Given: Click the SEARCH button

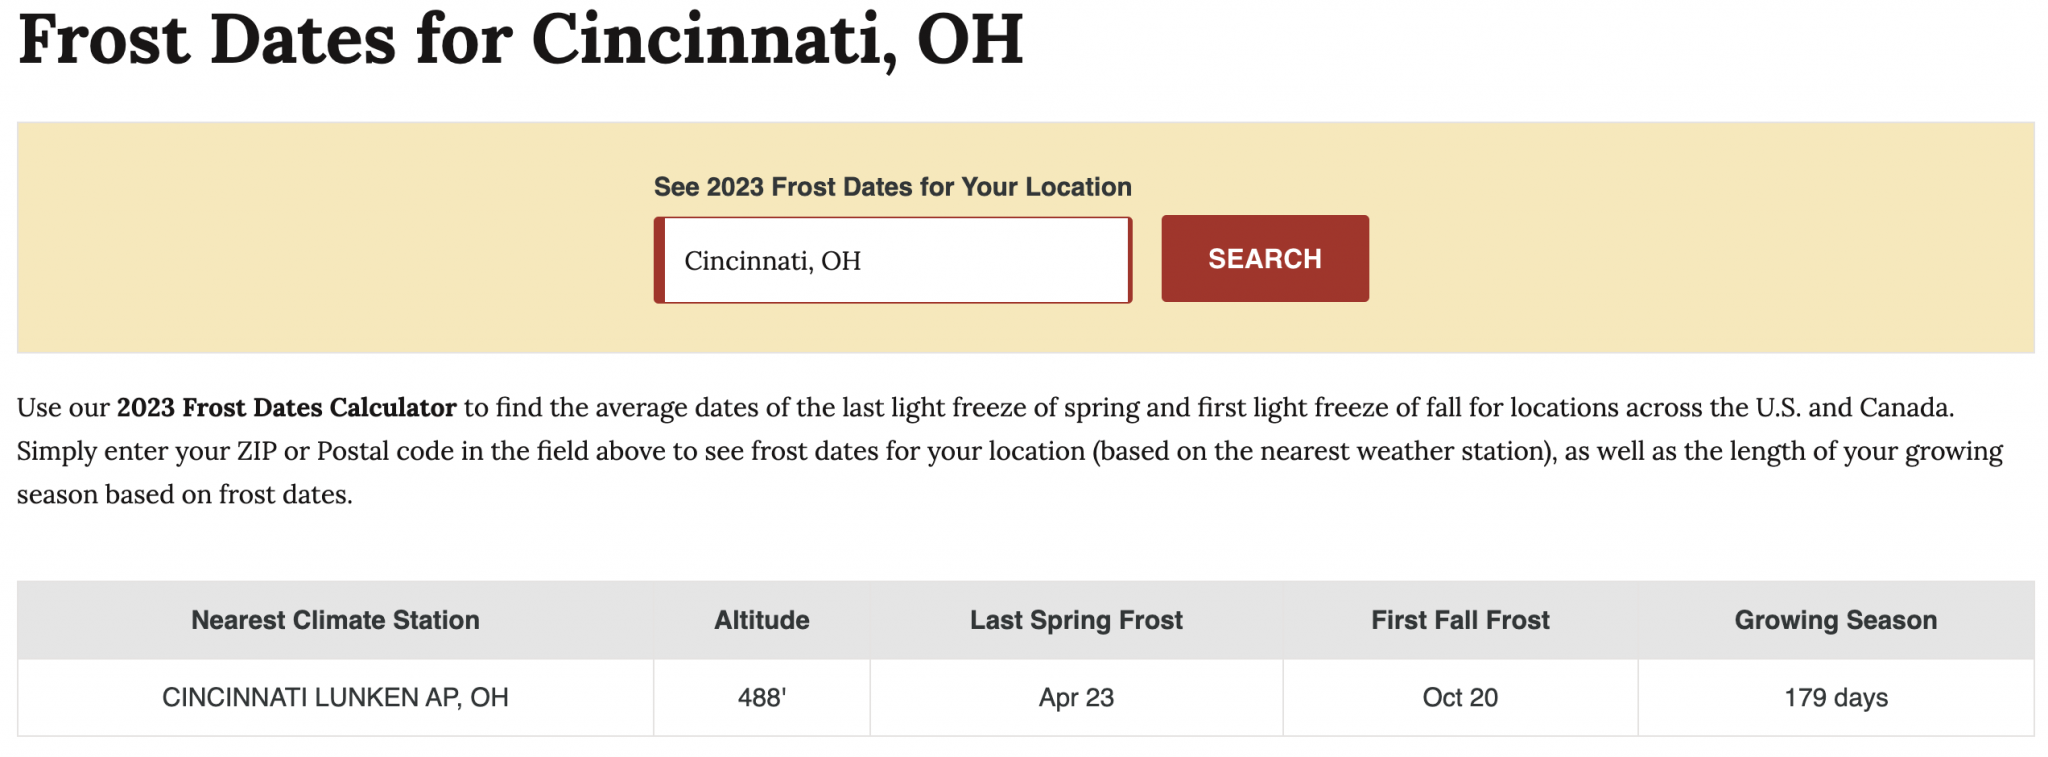Looking at the screenshot, I should (1264, 258).
